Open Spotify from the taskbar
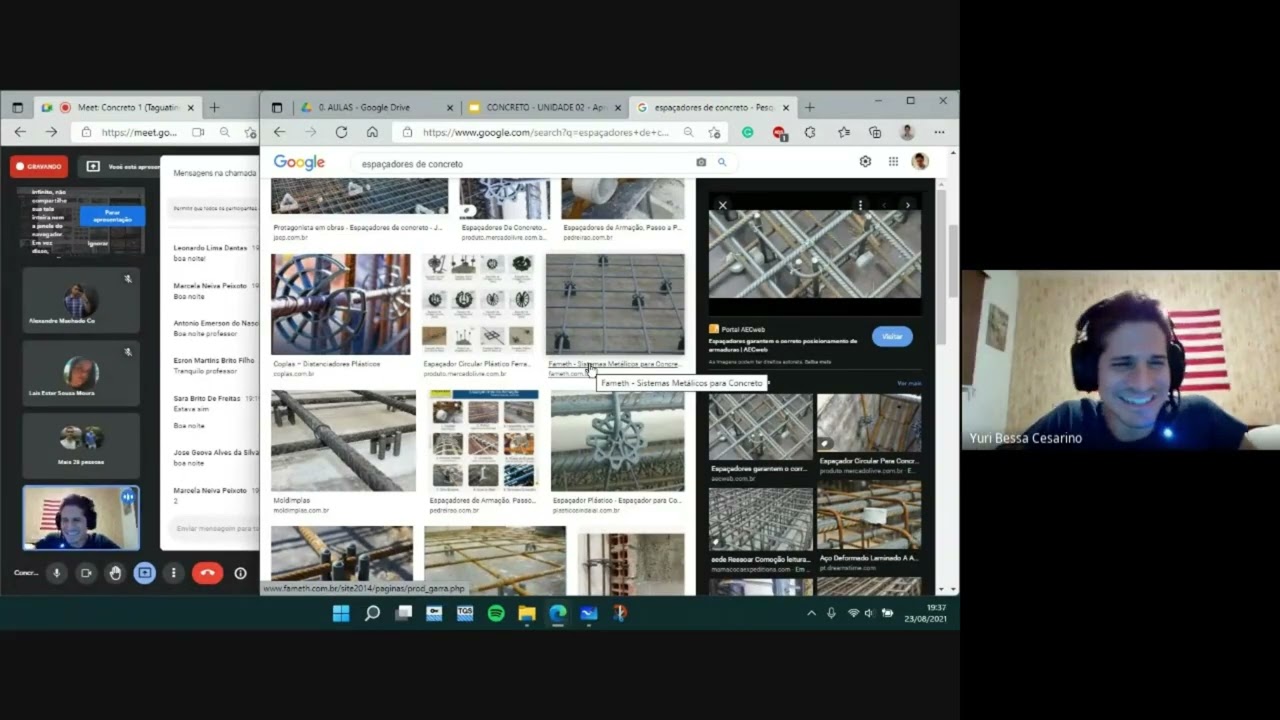This screenshot has height=720, width=1280. [x=496, y=613]
